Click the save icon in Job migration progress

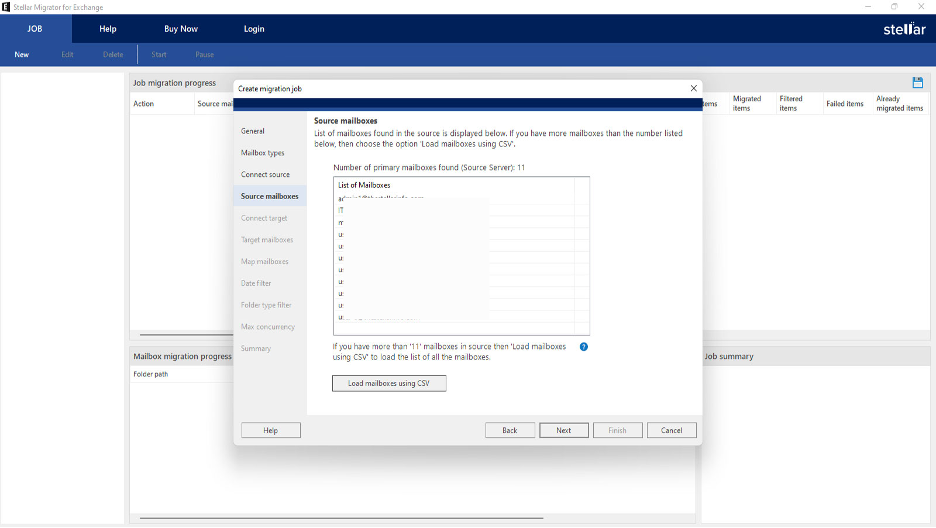pos(917,82)
